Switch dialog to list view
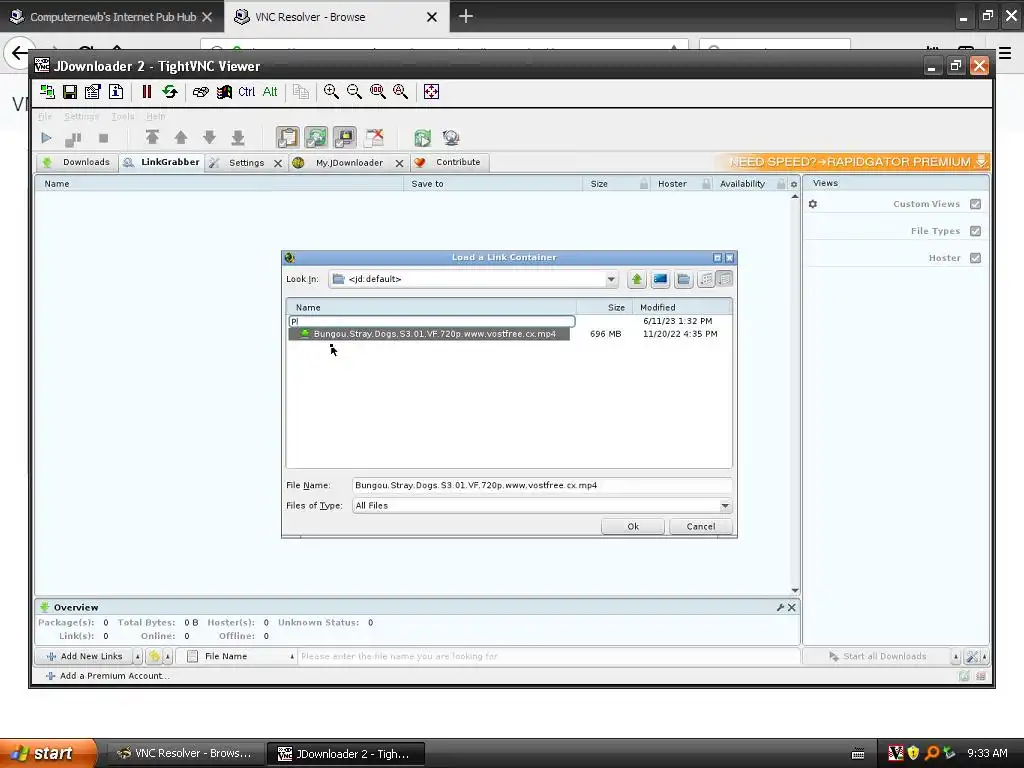Image resolution: width=1024 pixels, height=768 pixels. [x=707, y=279]
